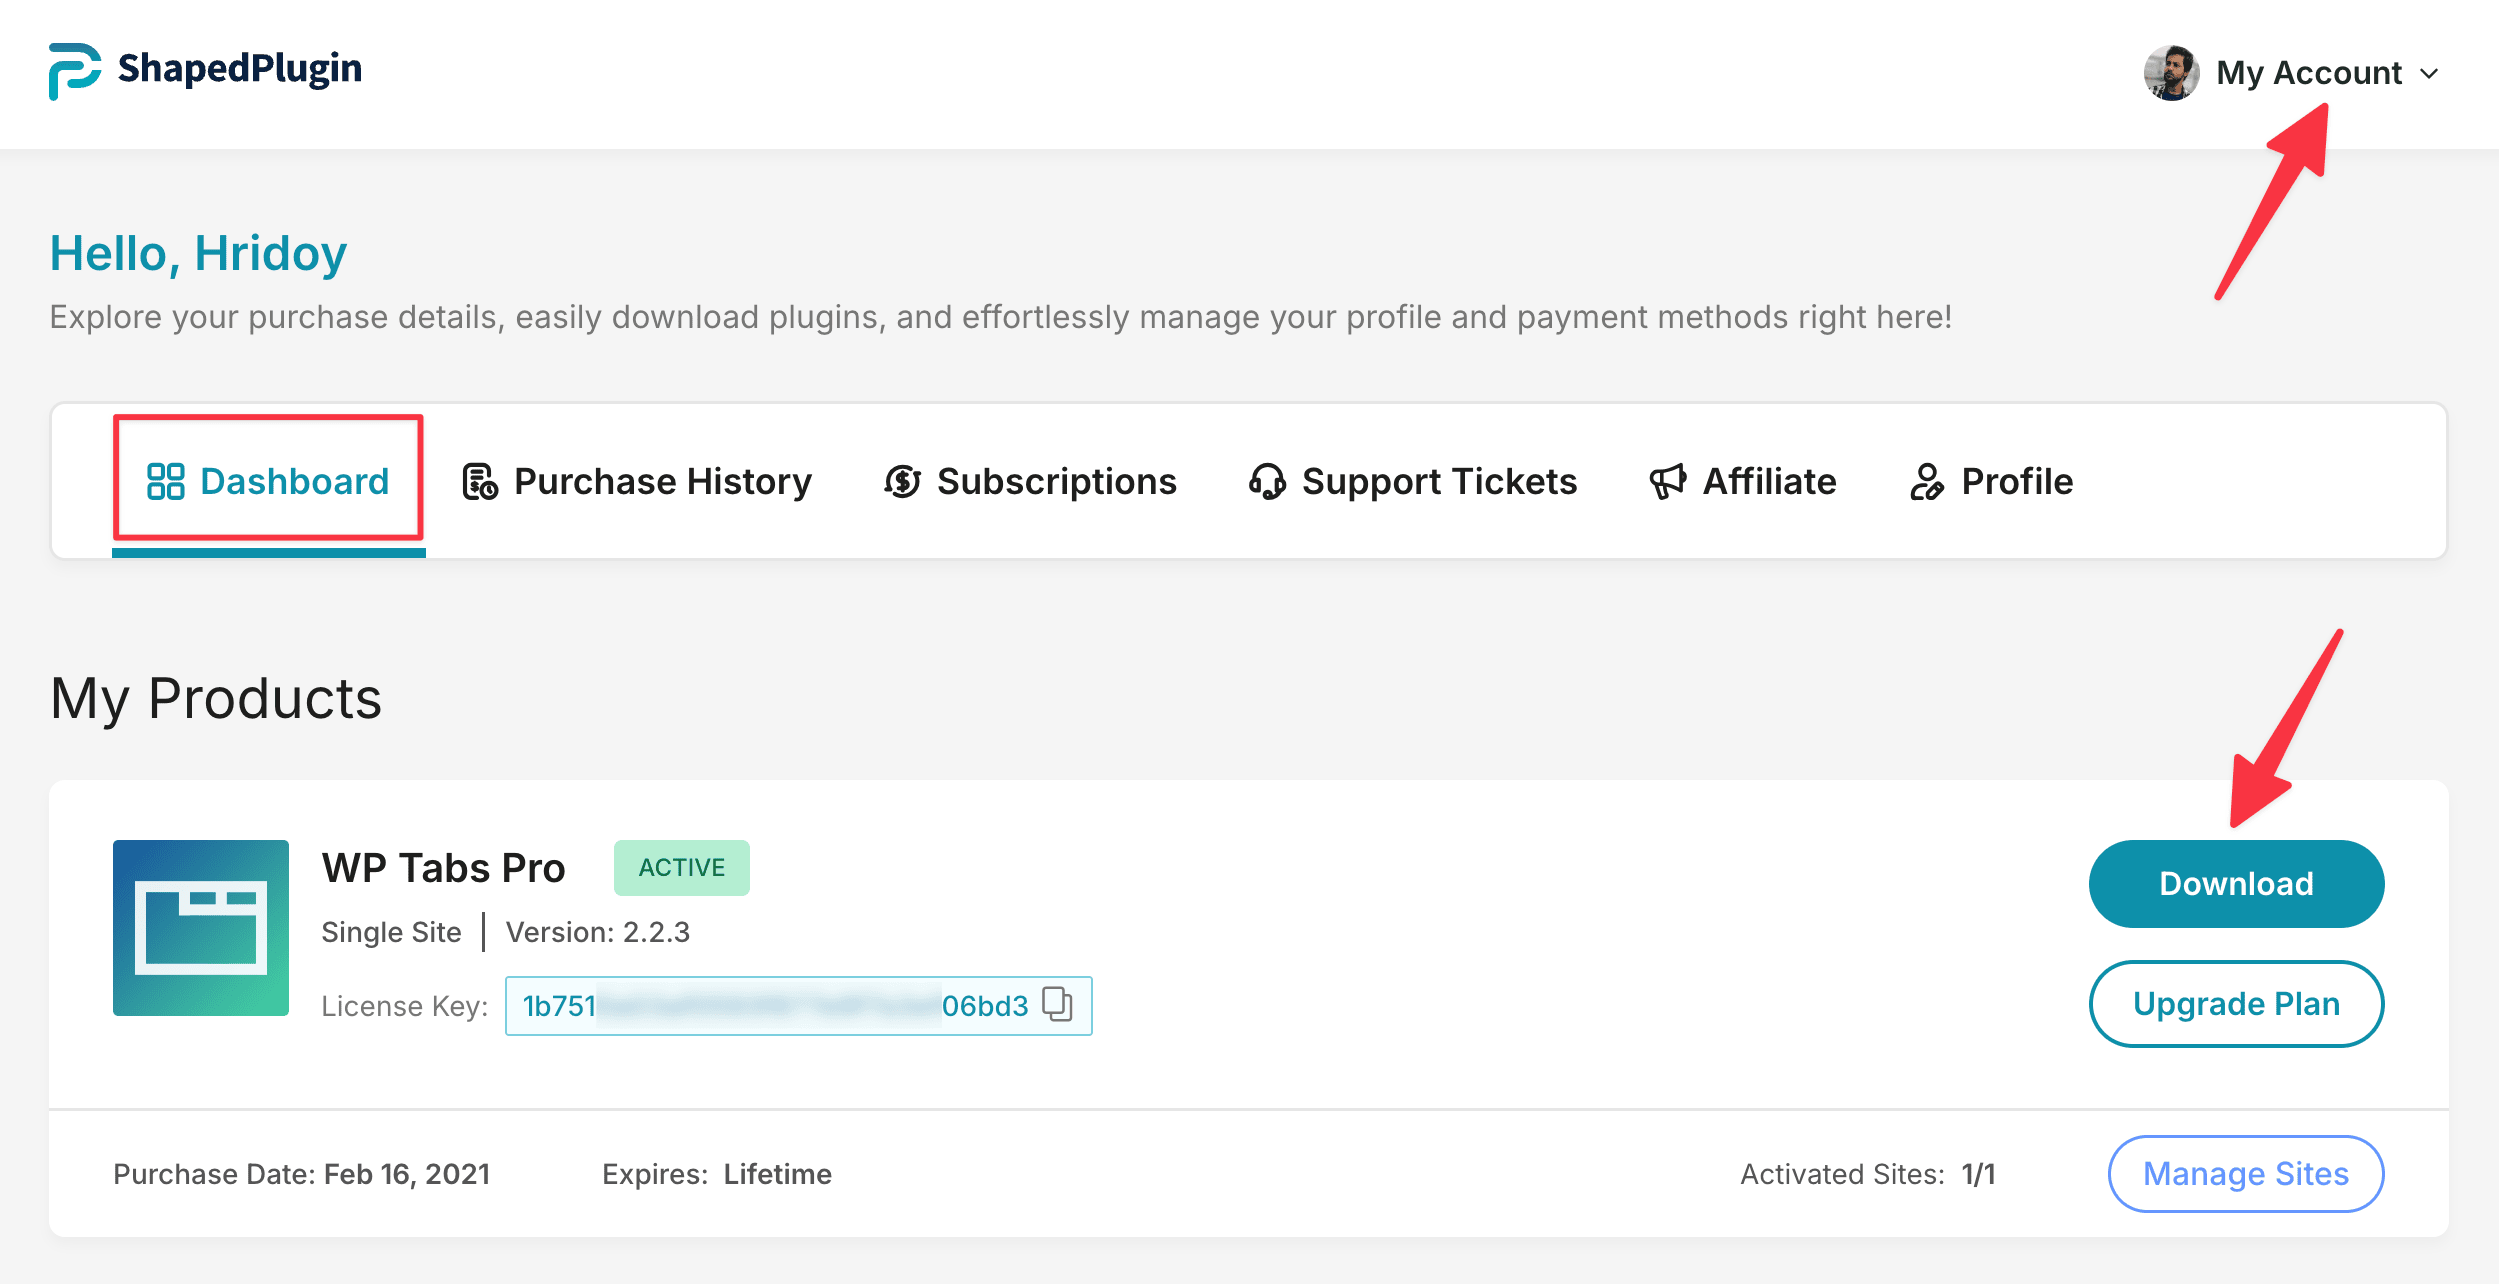Download the WP Tabs Pro plugin
The height and width of the screenshot is (1284, 2499).
click(2236, 884)
